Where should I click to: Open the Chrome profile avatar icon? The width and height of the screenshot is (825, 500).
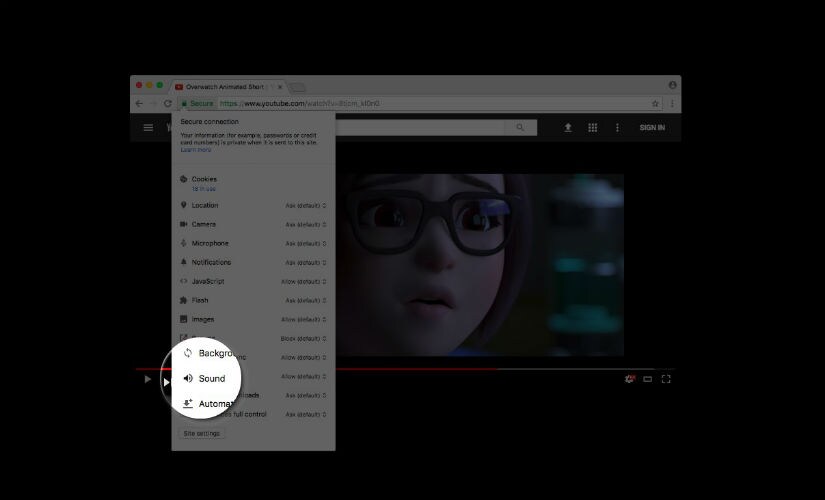(672, 85)
